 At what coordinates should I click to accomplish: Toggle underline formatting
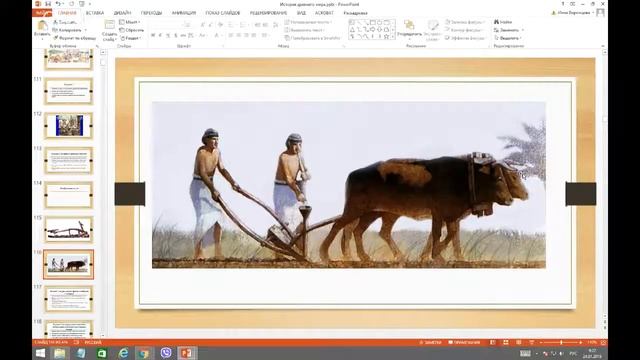(x=168, y=36)
